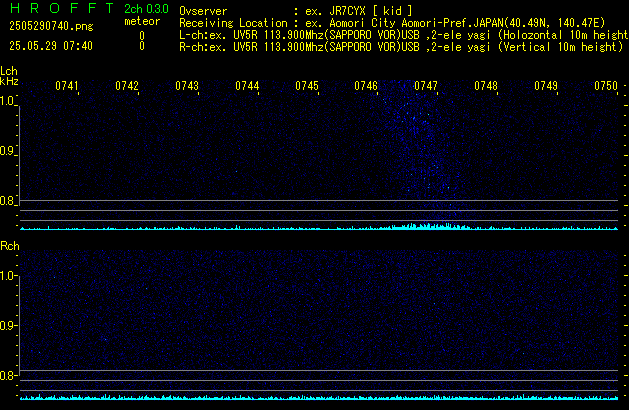Click the '2ch 0.3.0' version label
The width and height of the screenshot is (629, 410).
coord(146,8)
